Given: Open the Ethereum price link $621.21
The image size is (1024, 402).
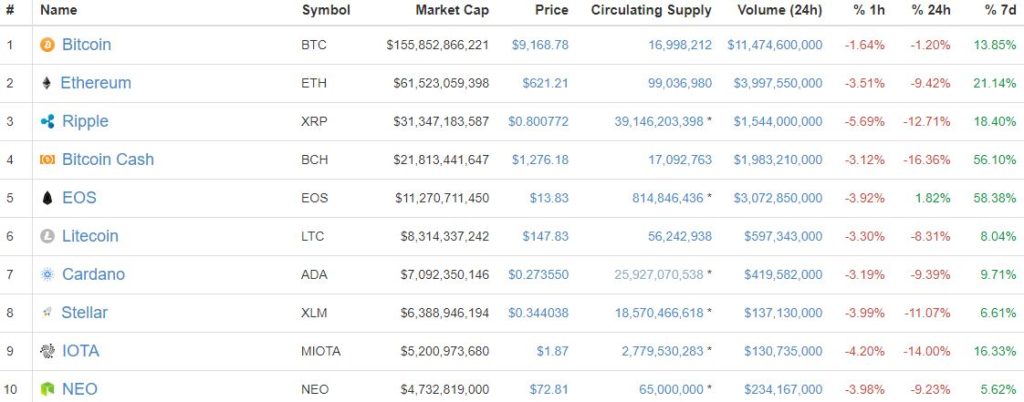Looking at the screenshot, I should [545, 83].
